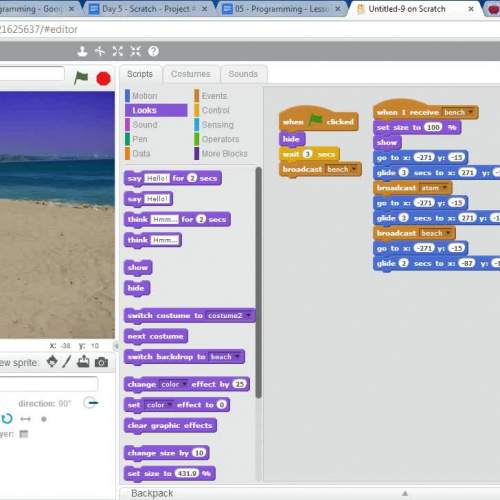Viewport: 500px width, 500px height.
Task: Edit Hello! text in say for 2 secs block
Action: (x=157, y=178)
